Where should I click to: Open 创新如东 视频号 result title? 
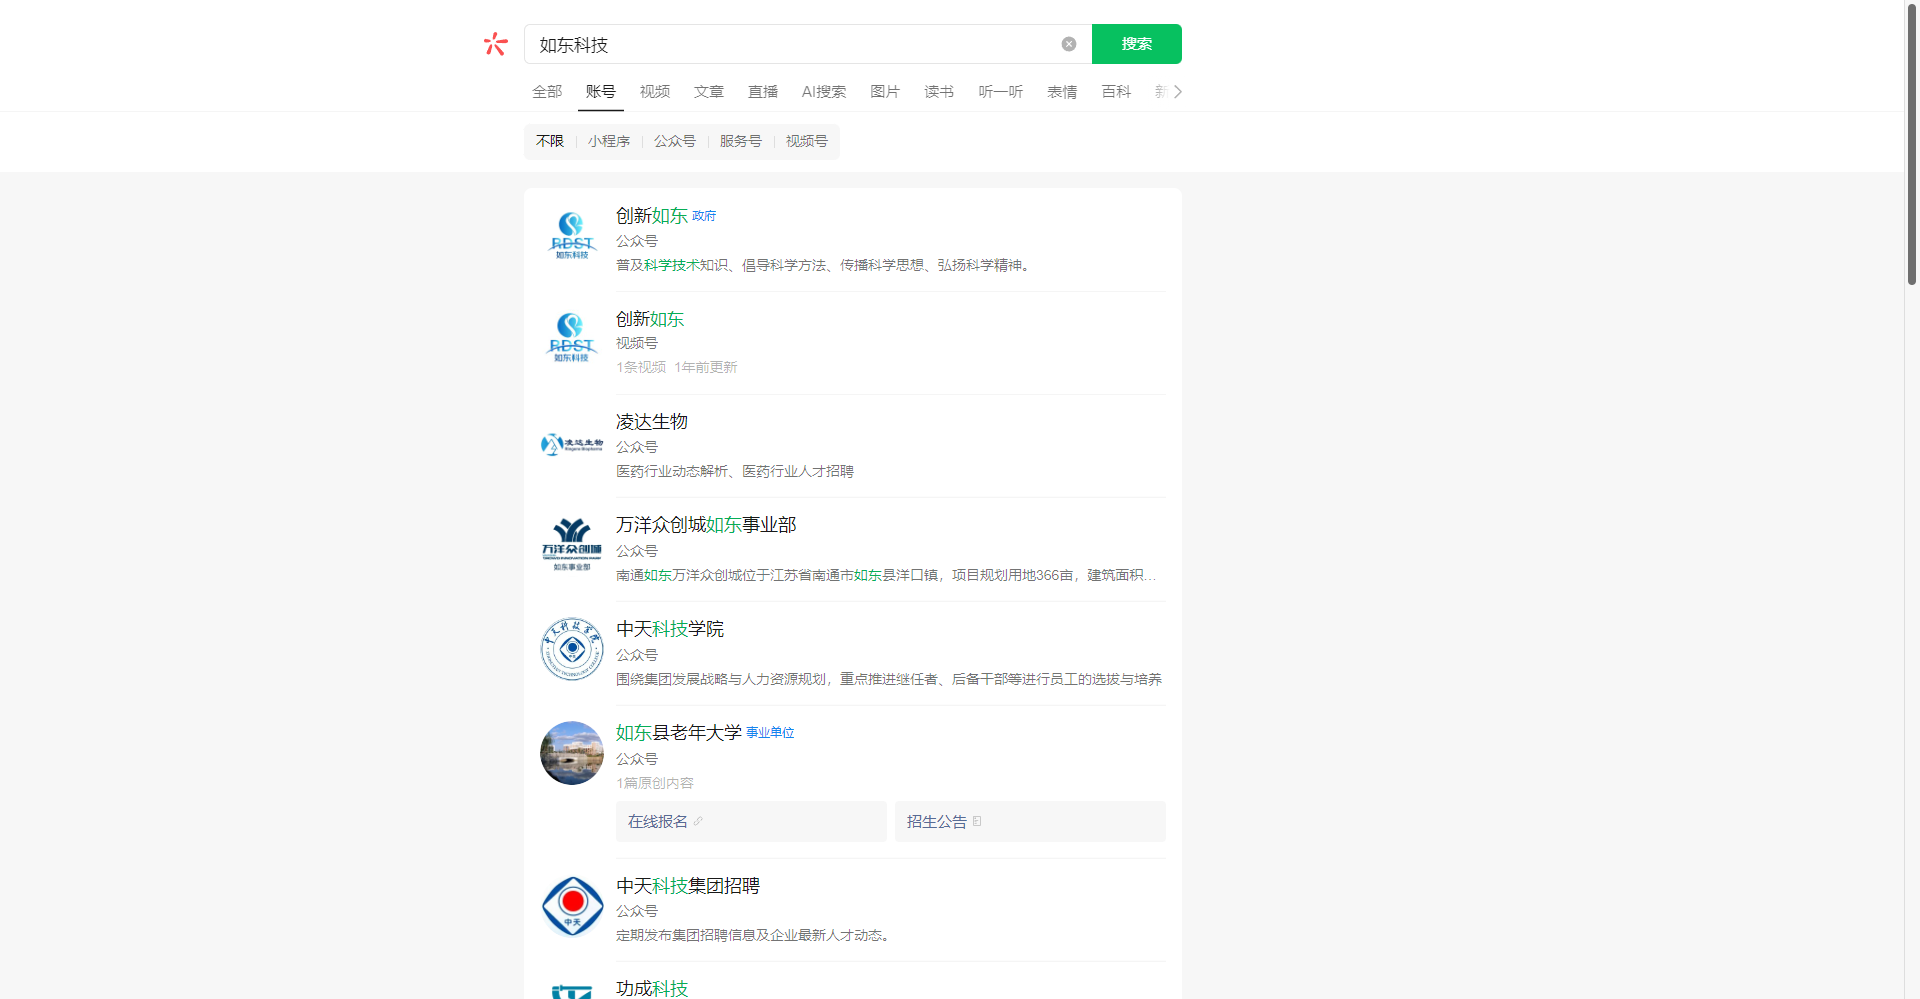650,319
